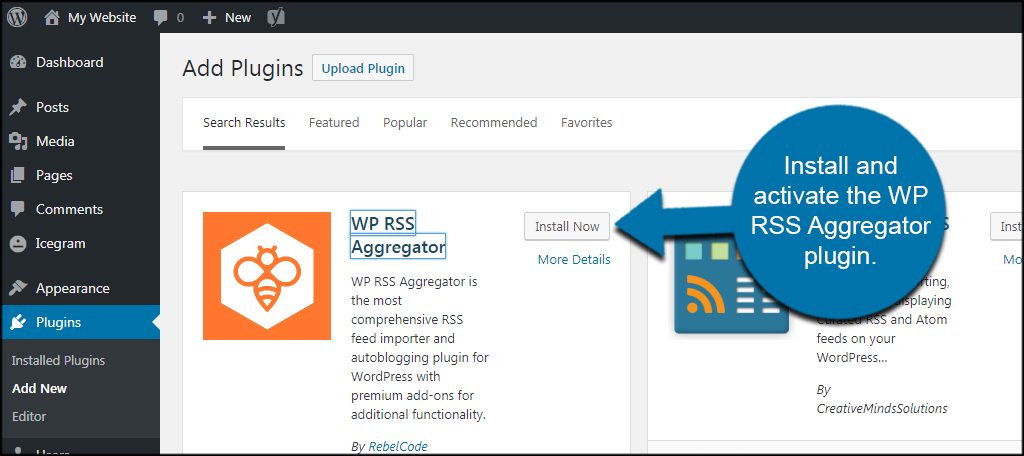Open My Website site link
The width and height of the screenshot is (1024, 456).
point(102,18)
